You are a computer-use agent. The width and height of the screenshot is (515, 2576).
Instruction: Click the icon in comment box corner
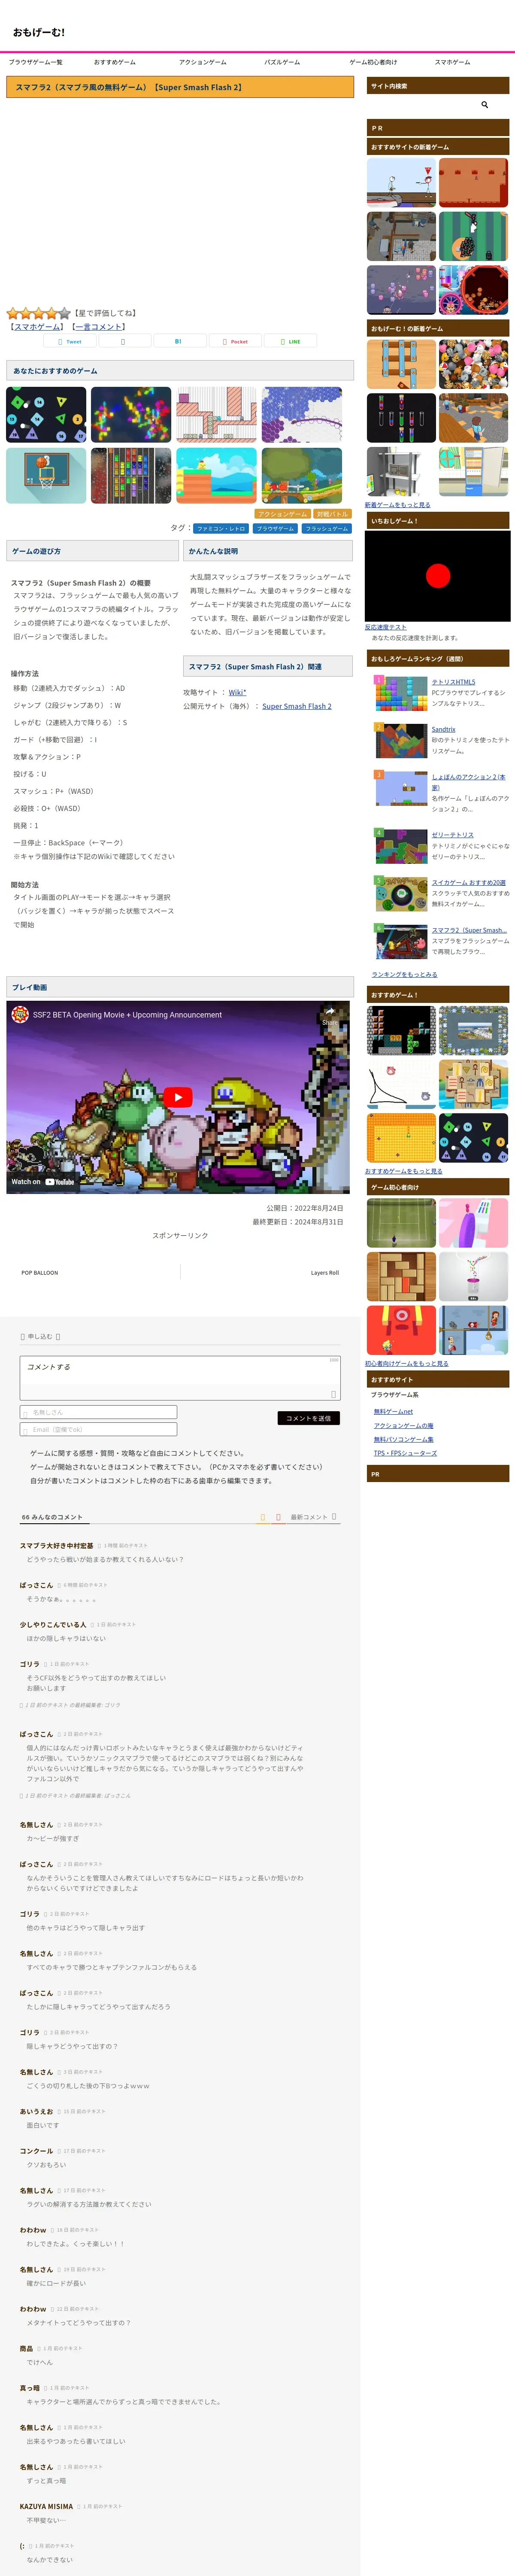pos(334,1393)
